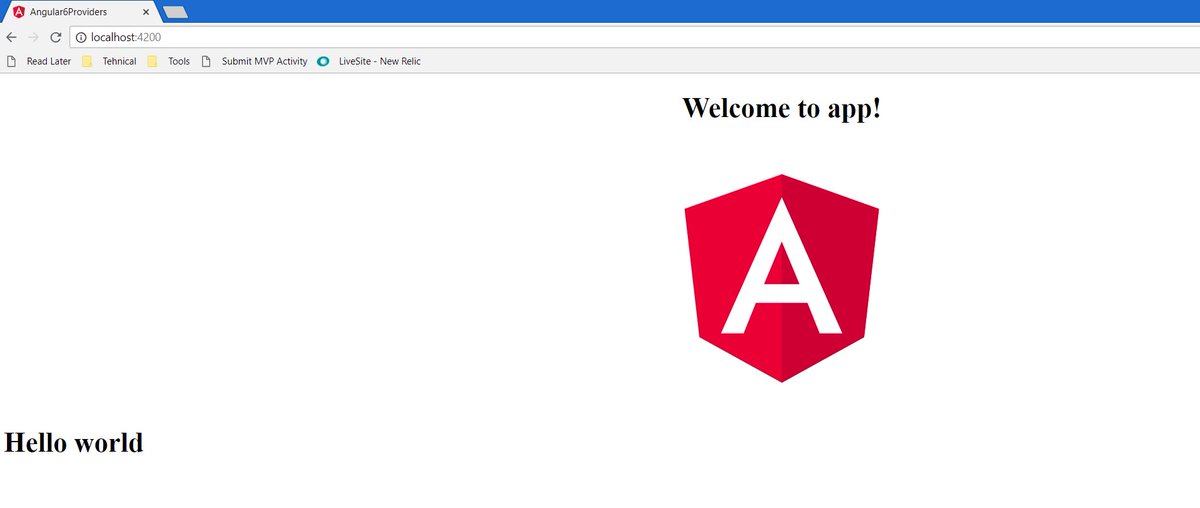
Task: Click the Angular favicon on the tab
Action: pyautogui.click(x=19, y=12)
